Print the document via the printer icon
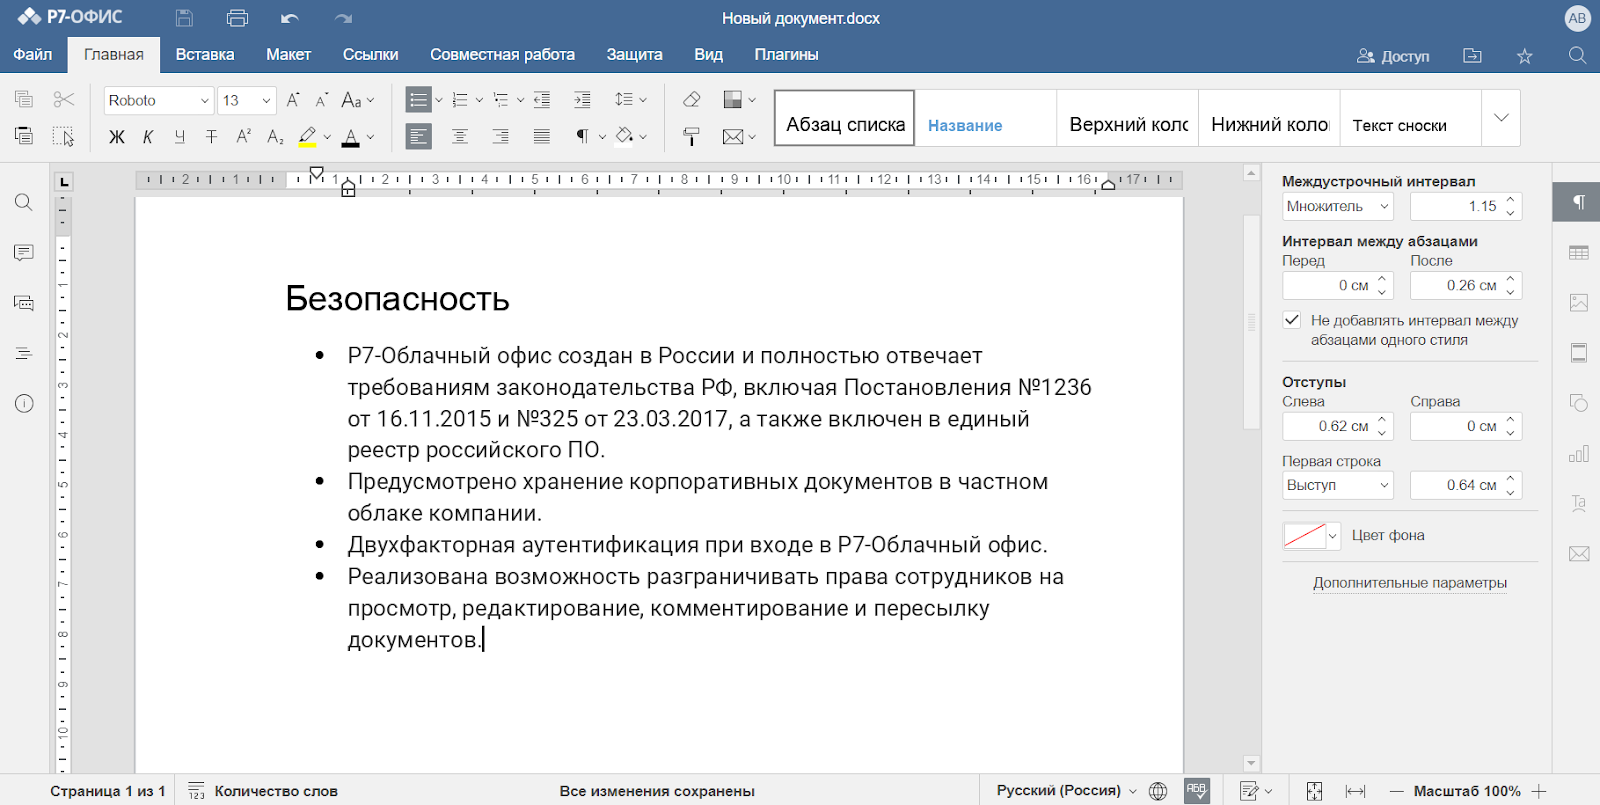Image resolution: width=1600 pixels, height=805 pixels. click(x=237, y=18)
